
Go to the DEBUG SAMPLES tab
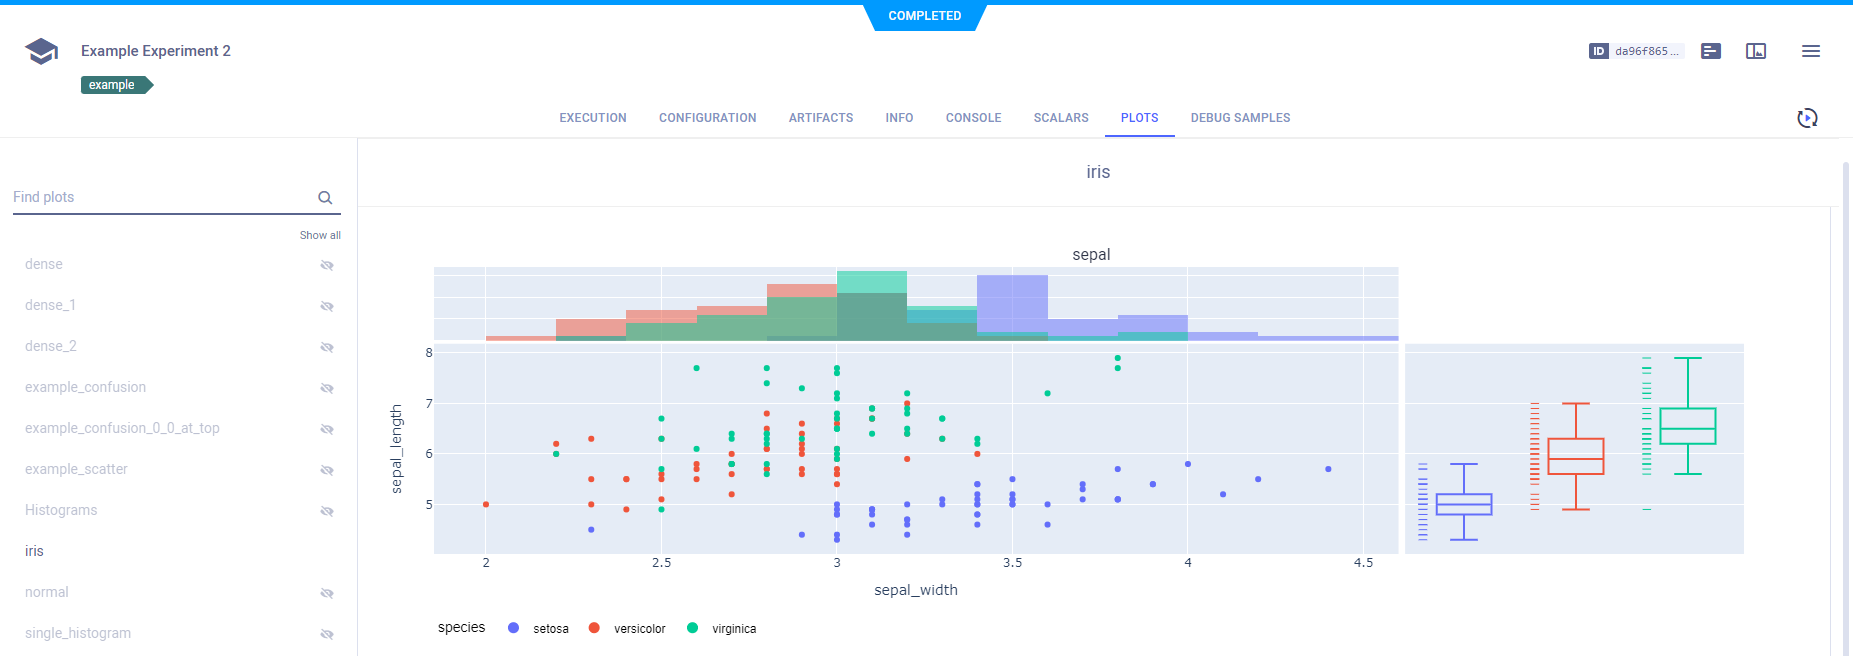pyautogui.click(x=1239, y=118)
